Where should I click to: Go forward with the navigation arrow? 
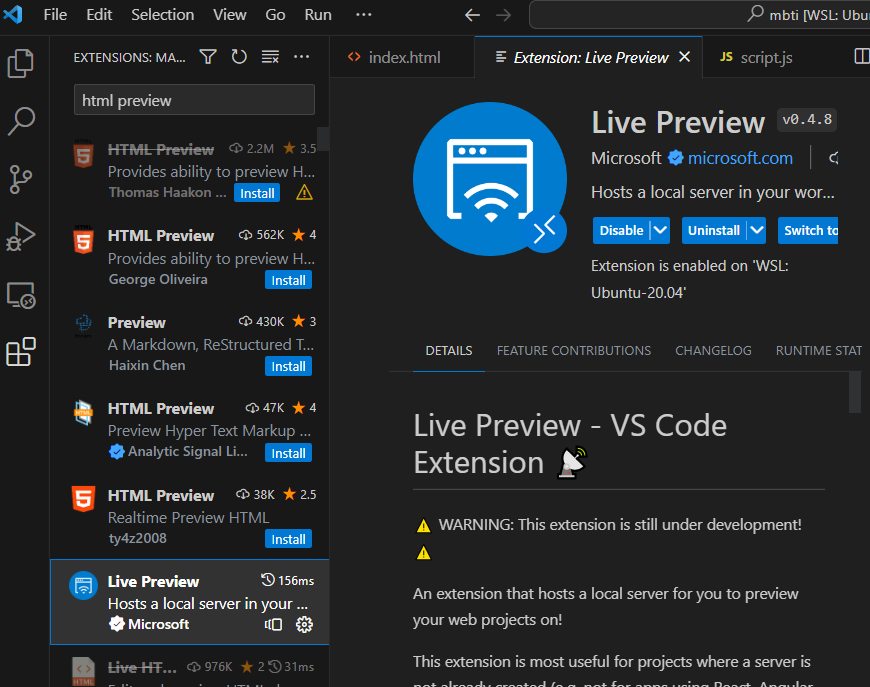tap(503, 15)
